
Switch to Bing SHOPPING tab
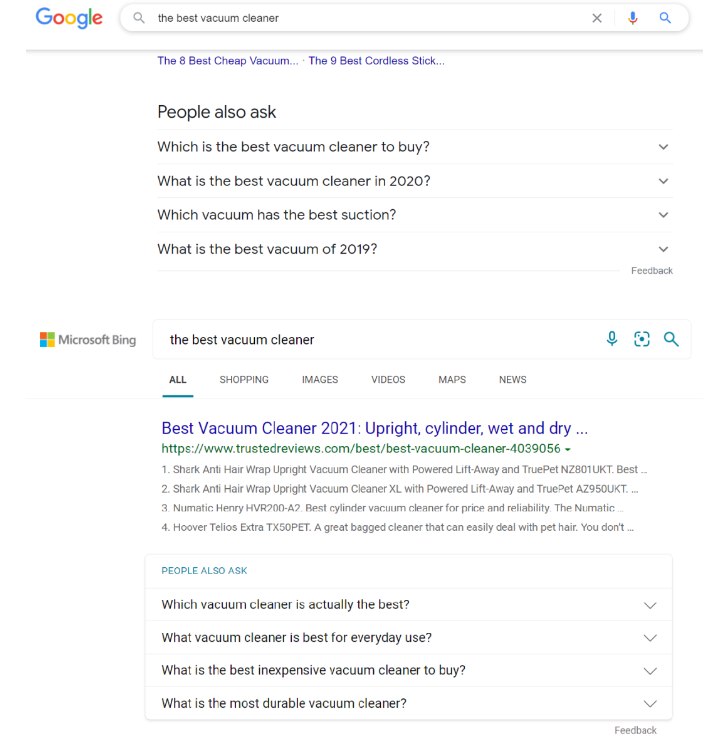click(x=244, y=380)
